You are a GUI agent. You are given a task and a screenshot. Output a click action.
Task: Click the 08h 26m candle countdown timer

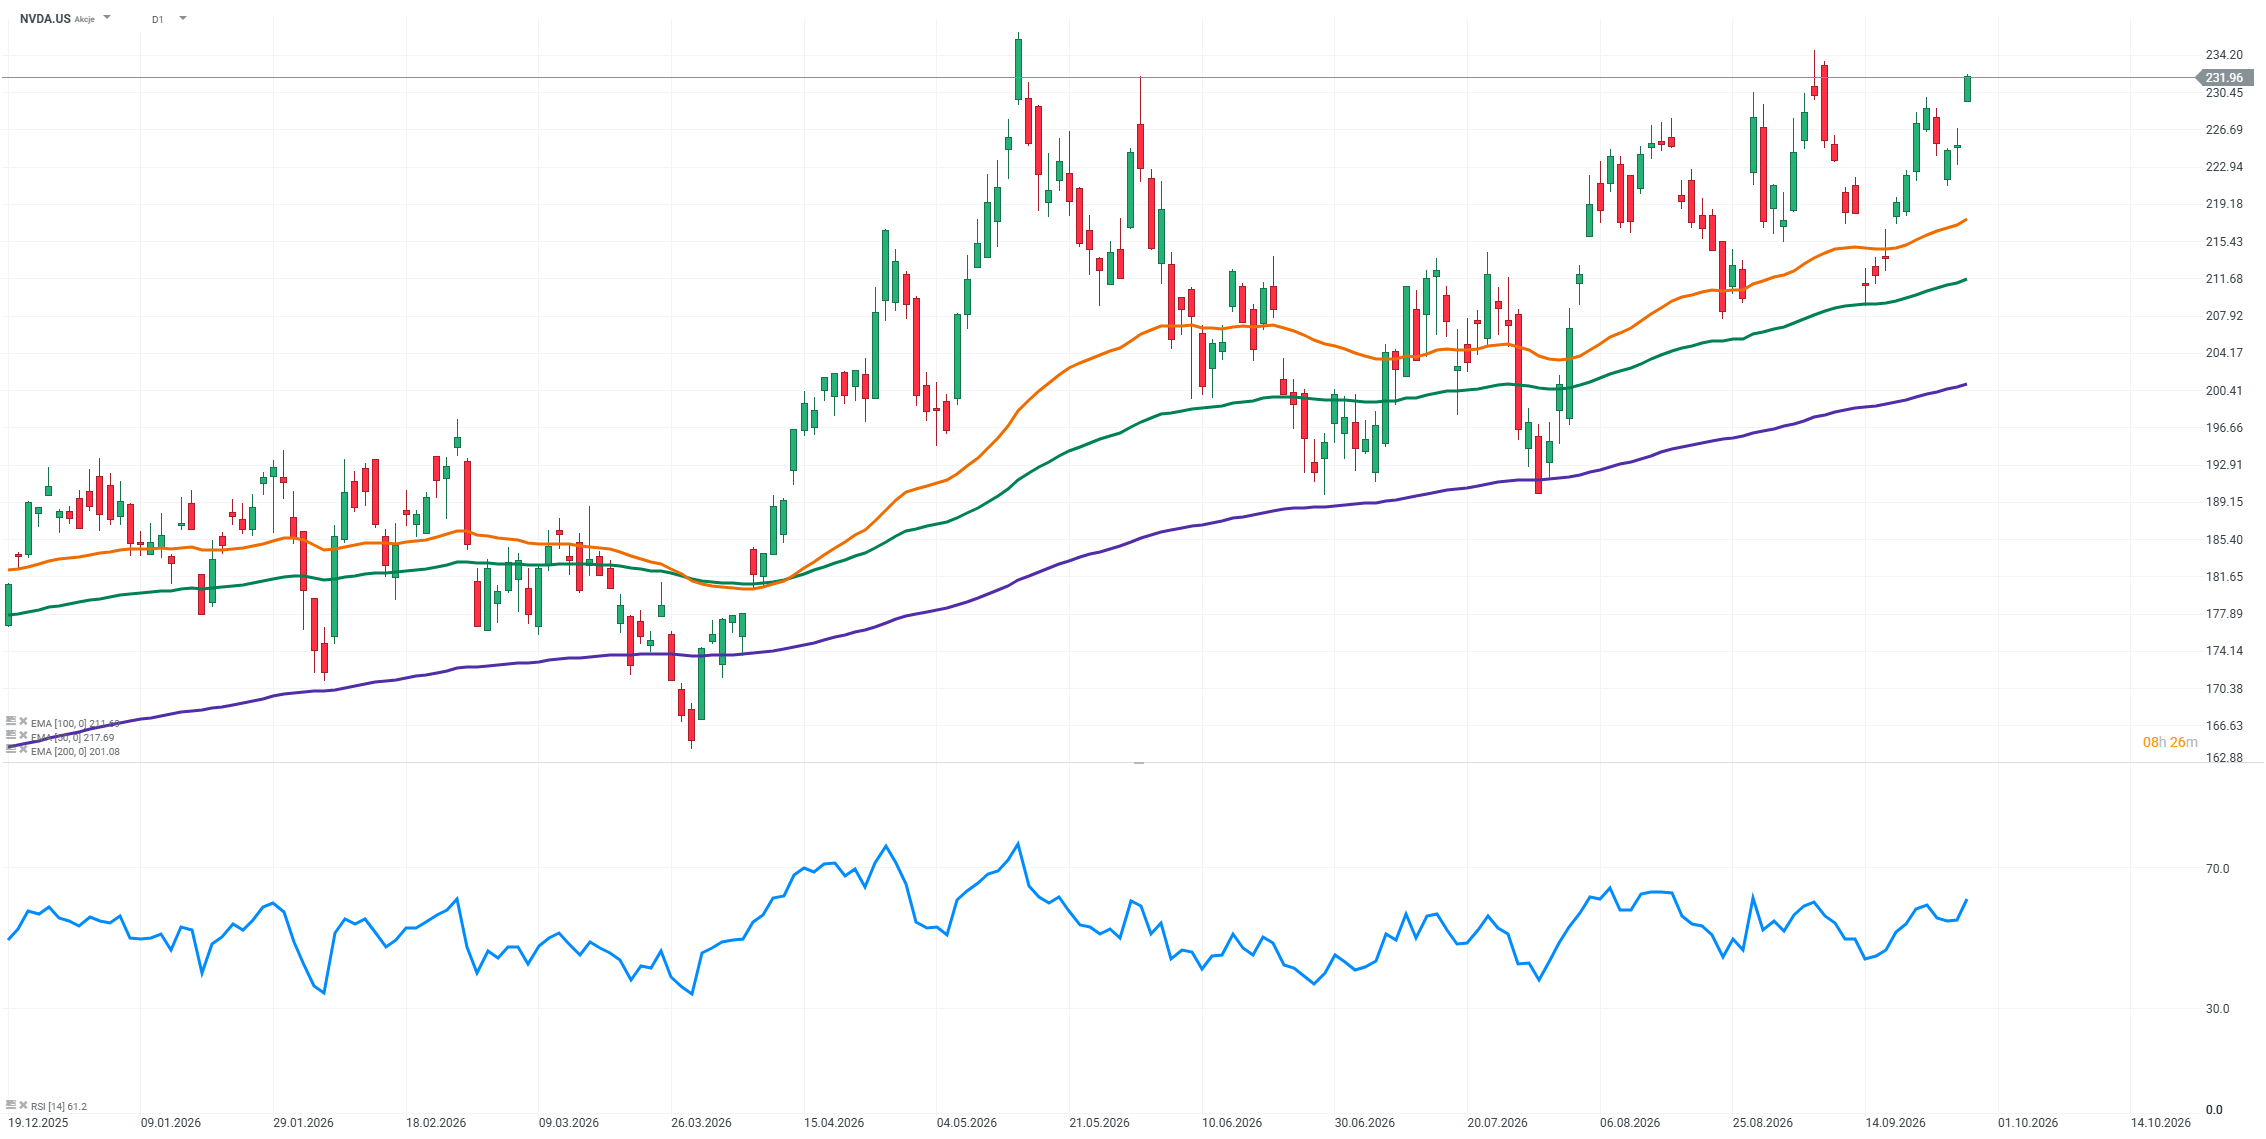2170,742
